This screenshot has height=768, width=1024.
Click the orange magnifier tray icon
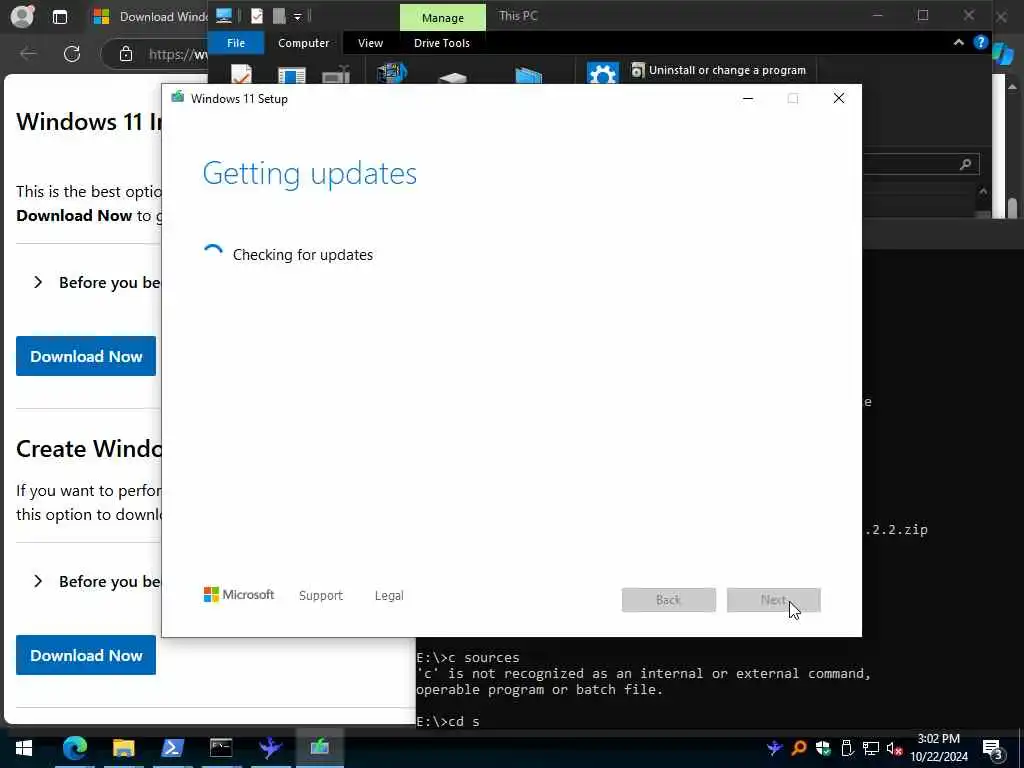point(799,748)
